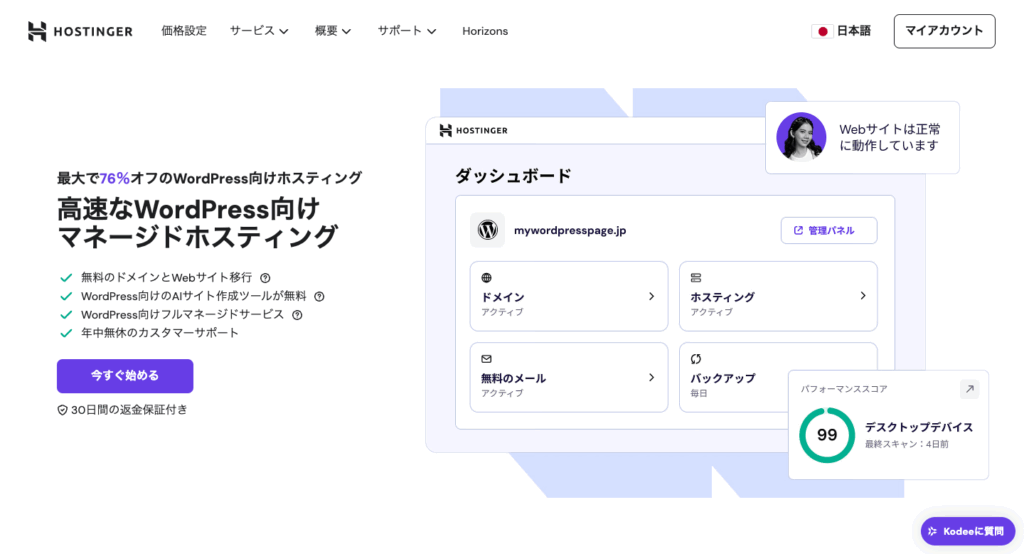Select the 日本語 language option
The height and width of the screenshot is (554, 1024).
pos(854,31)
